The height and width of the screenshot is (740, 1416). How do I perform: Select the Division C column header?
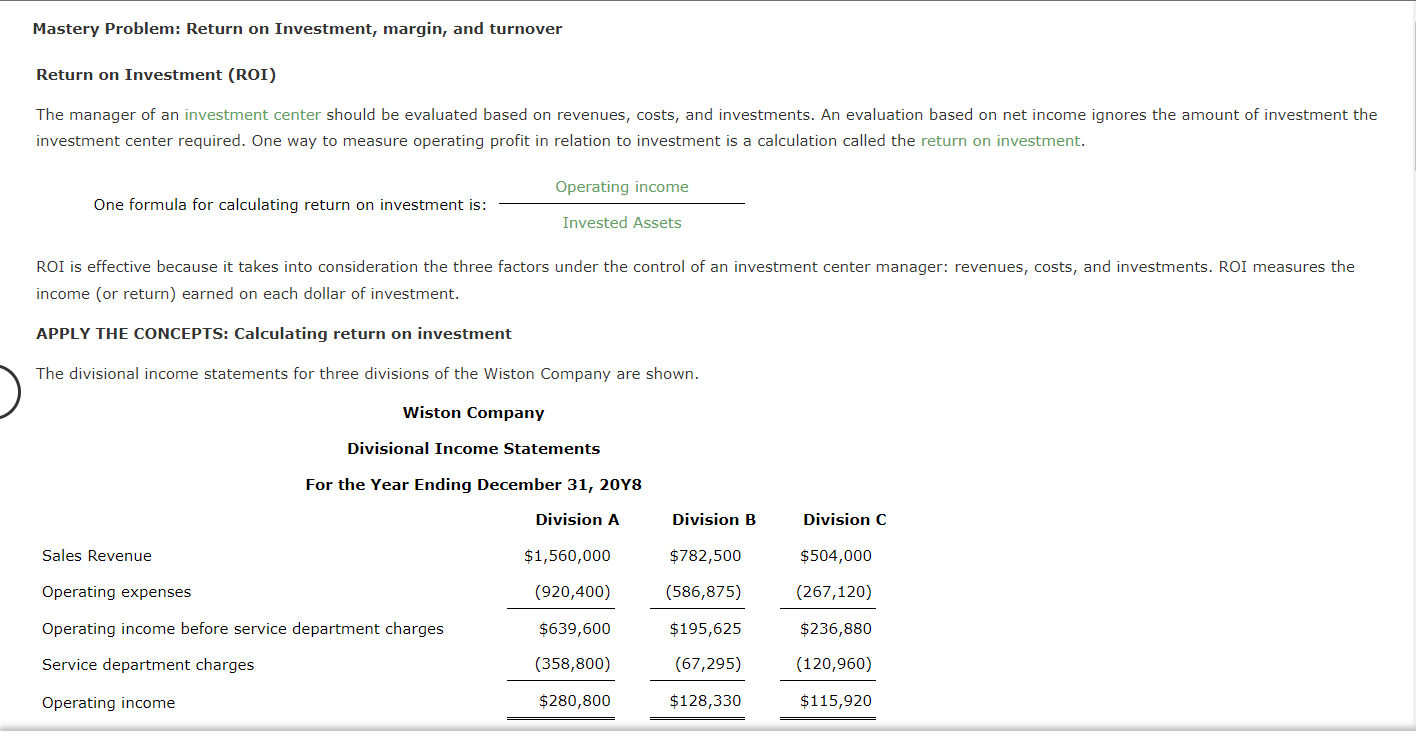pyautogui.click(x=844, y=519)
